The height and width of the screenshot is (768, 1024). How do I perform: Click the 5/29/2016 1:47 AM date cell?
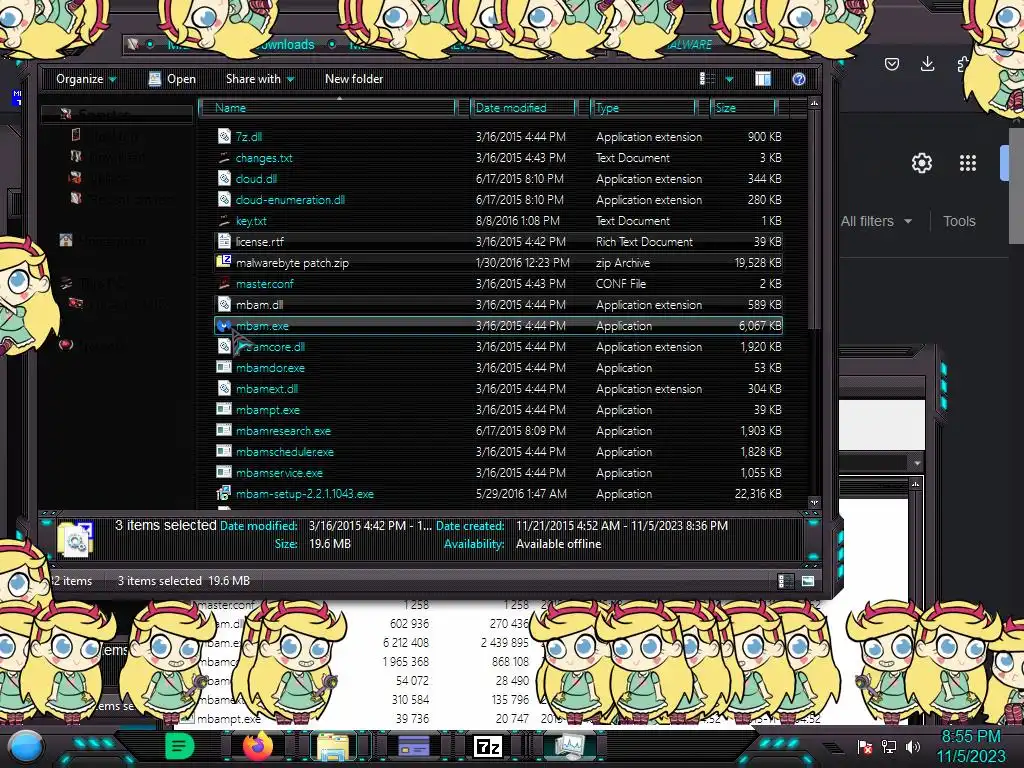click(x=521, y=494)
